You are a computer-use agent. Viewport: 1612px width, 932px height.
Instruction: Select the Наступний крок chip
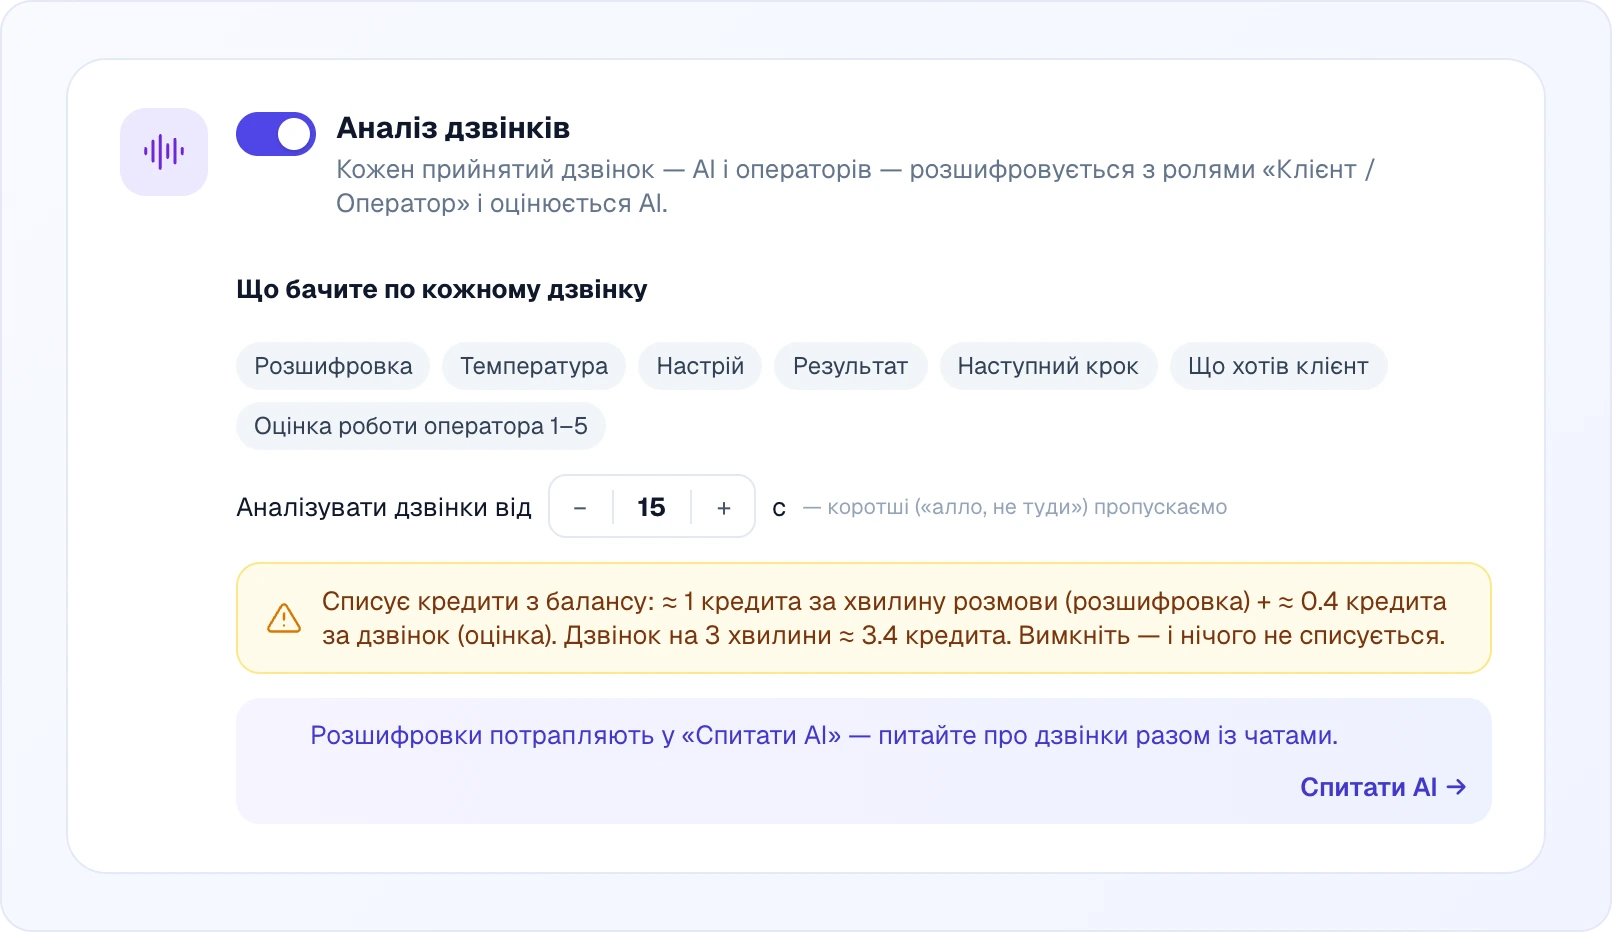tap(1048, 366)
